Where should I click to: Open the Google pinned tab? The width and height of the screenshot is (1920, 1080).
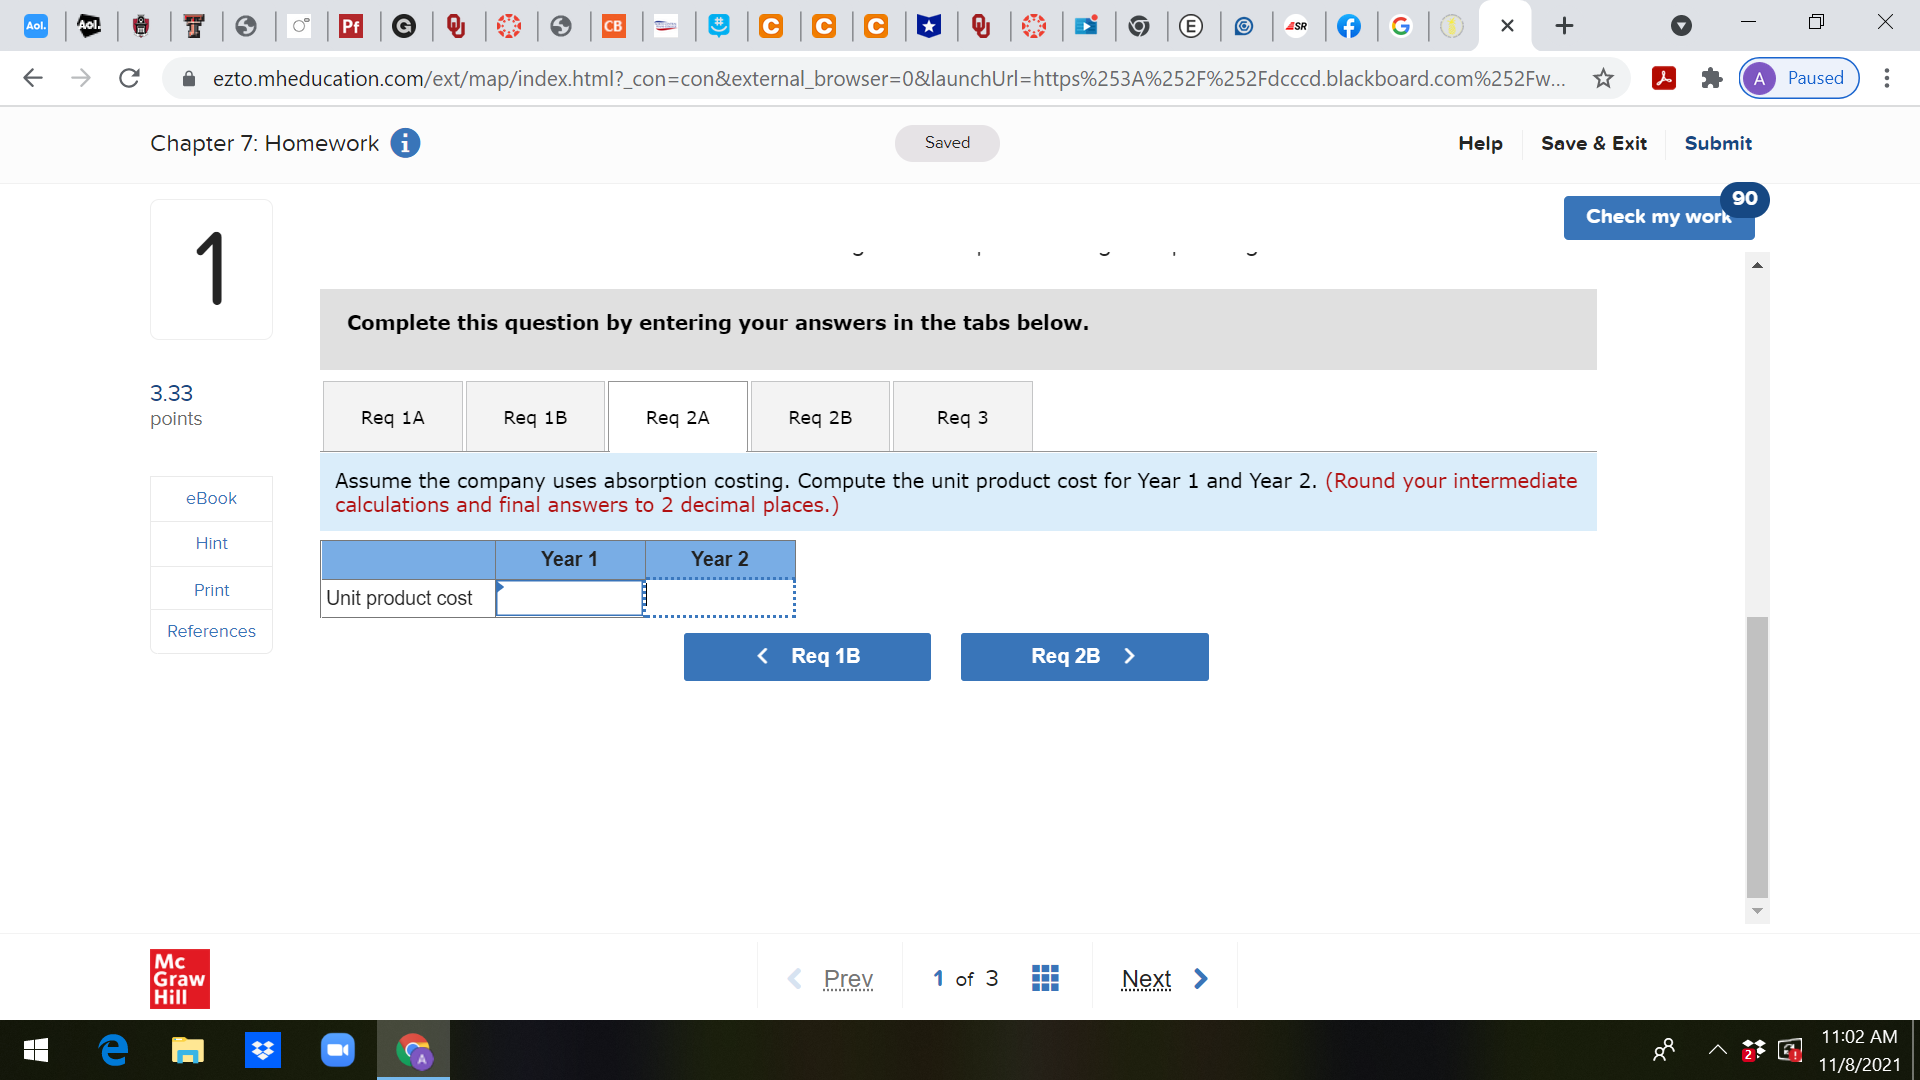point(1402,26)
